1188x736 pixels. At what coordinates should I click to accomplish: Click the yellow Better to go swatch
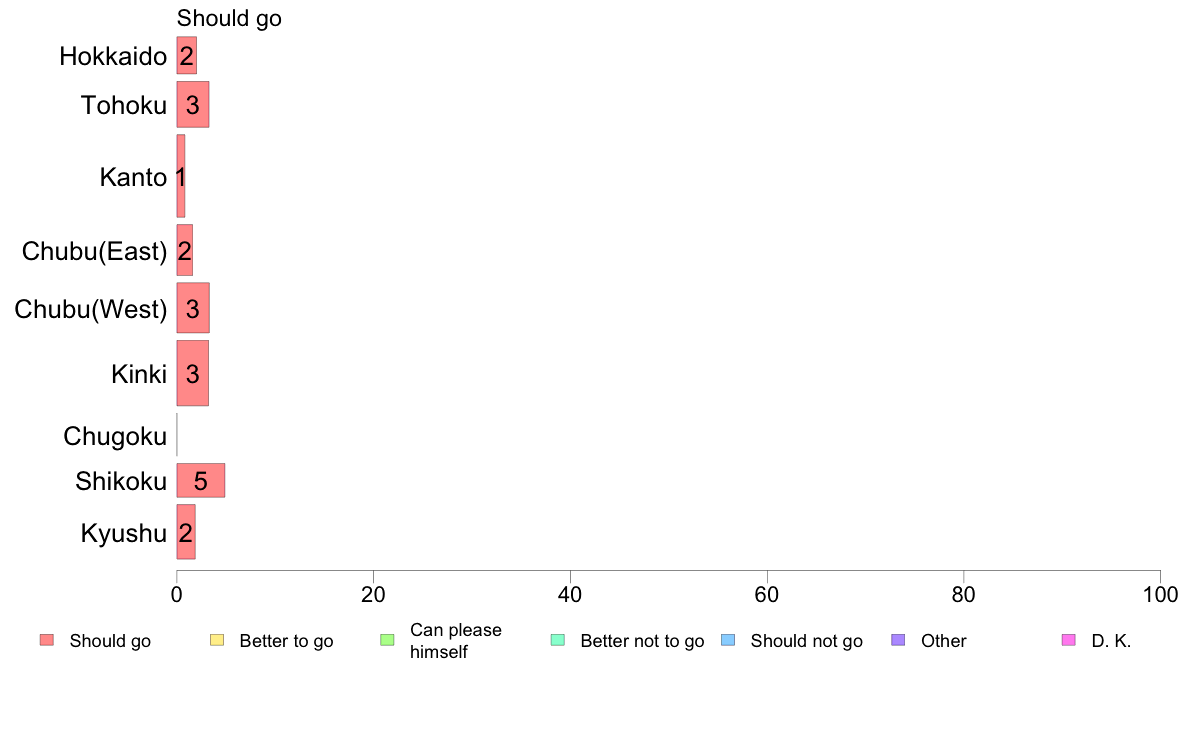click(x=217, y=640)
